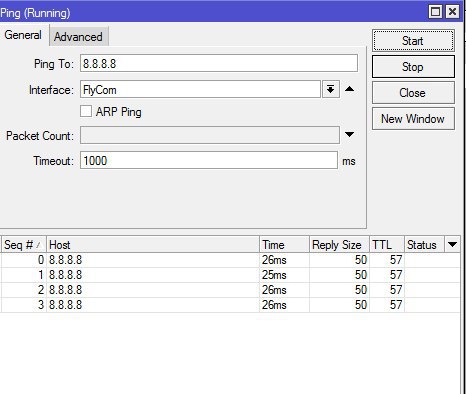Sort results by Time column
Viewport: 466px width, 394px height.
[x=284, y=245]
